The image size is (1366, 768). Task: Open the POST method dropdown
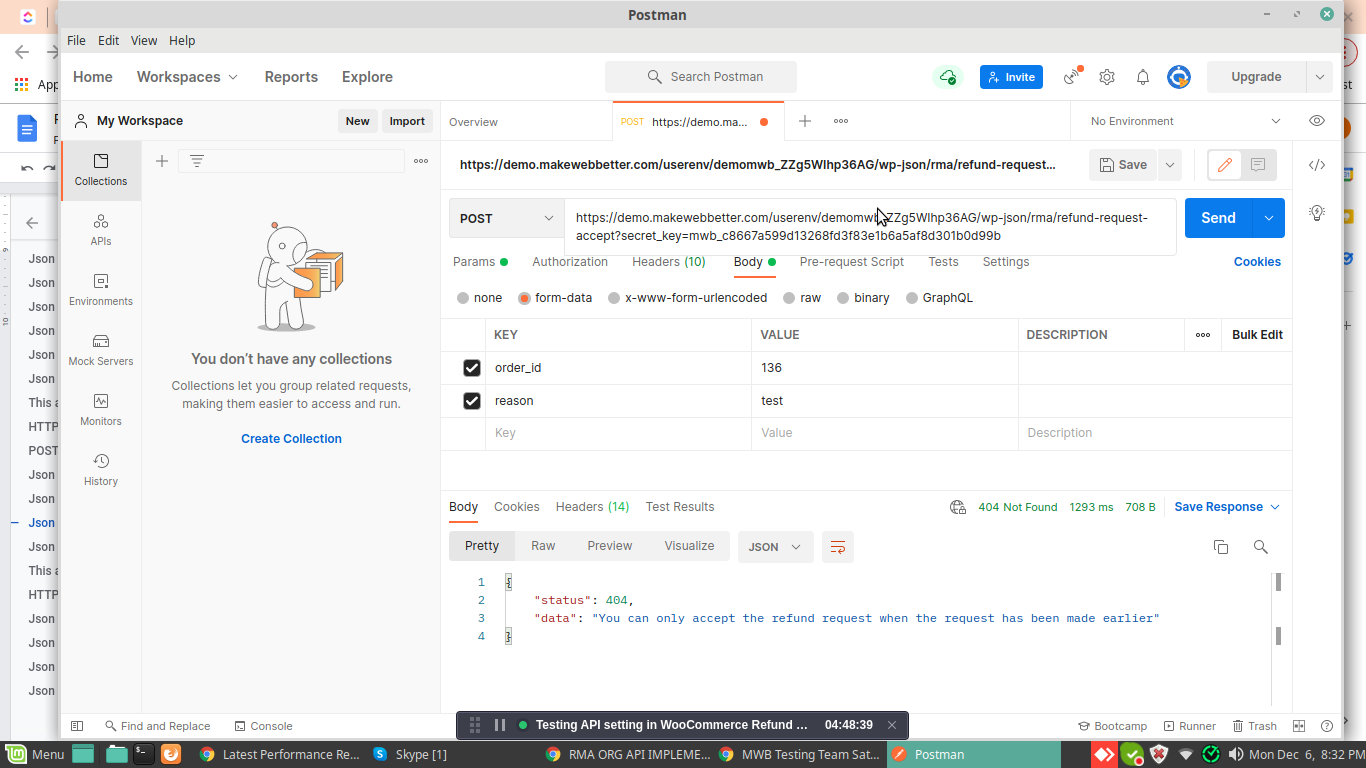pos(506,218)
